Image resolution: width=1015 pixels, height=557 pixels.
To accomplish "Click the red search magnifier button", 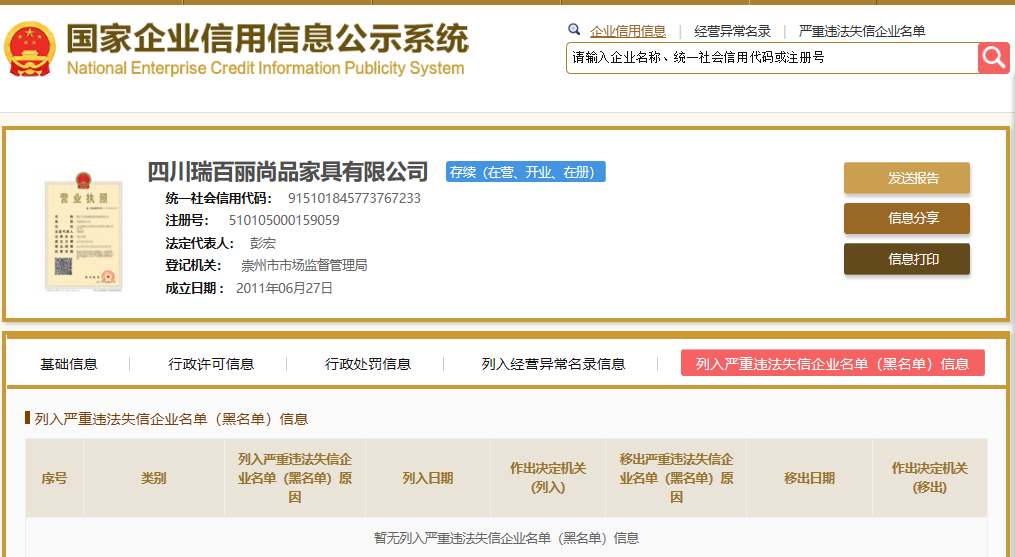I will pos(994,58).
